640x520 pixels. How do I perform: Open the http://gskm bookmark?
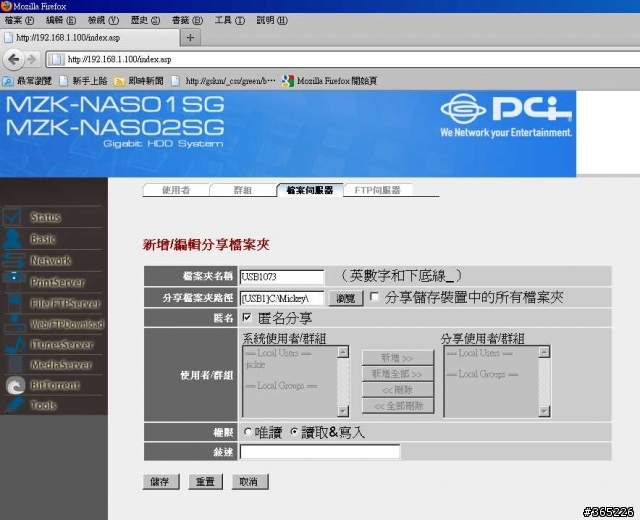(x=223, y=81)
